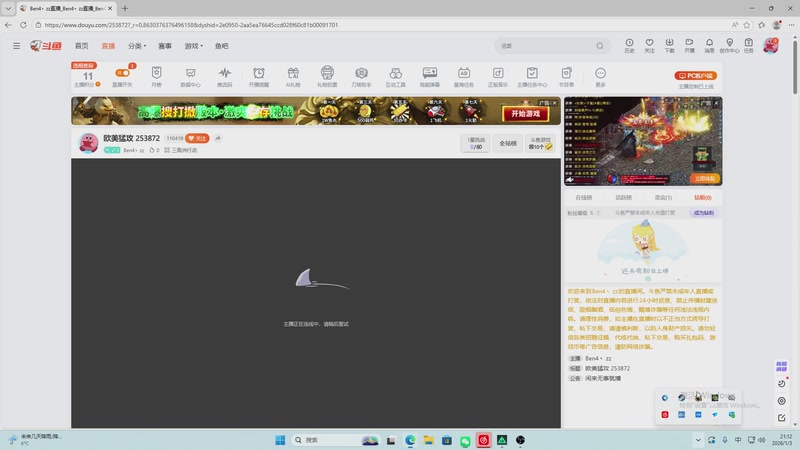Image resolution: width=800 pixels, height=450 pixels.
Task: Open the 推流码 stream code icon
Action: click(224, 76)
